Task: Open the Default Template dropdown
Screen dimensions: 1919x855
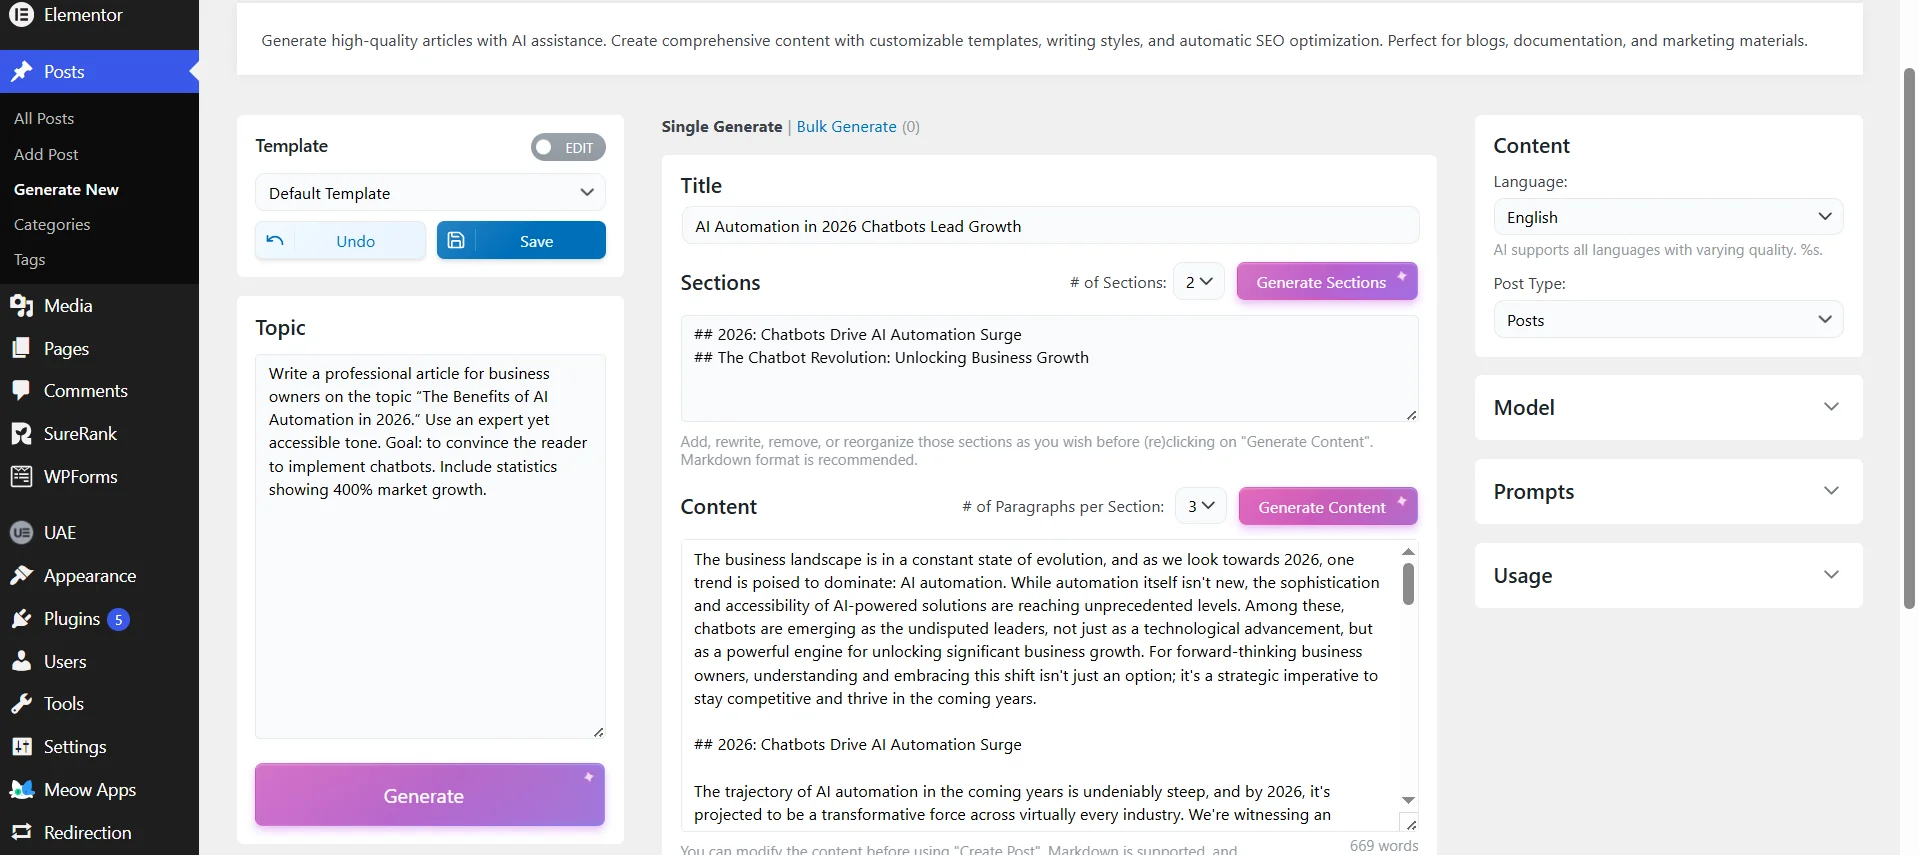Action: (x=429, y=192)
